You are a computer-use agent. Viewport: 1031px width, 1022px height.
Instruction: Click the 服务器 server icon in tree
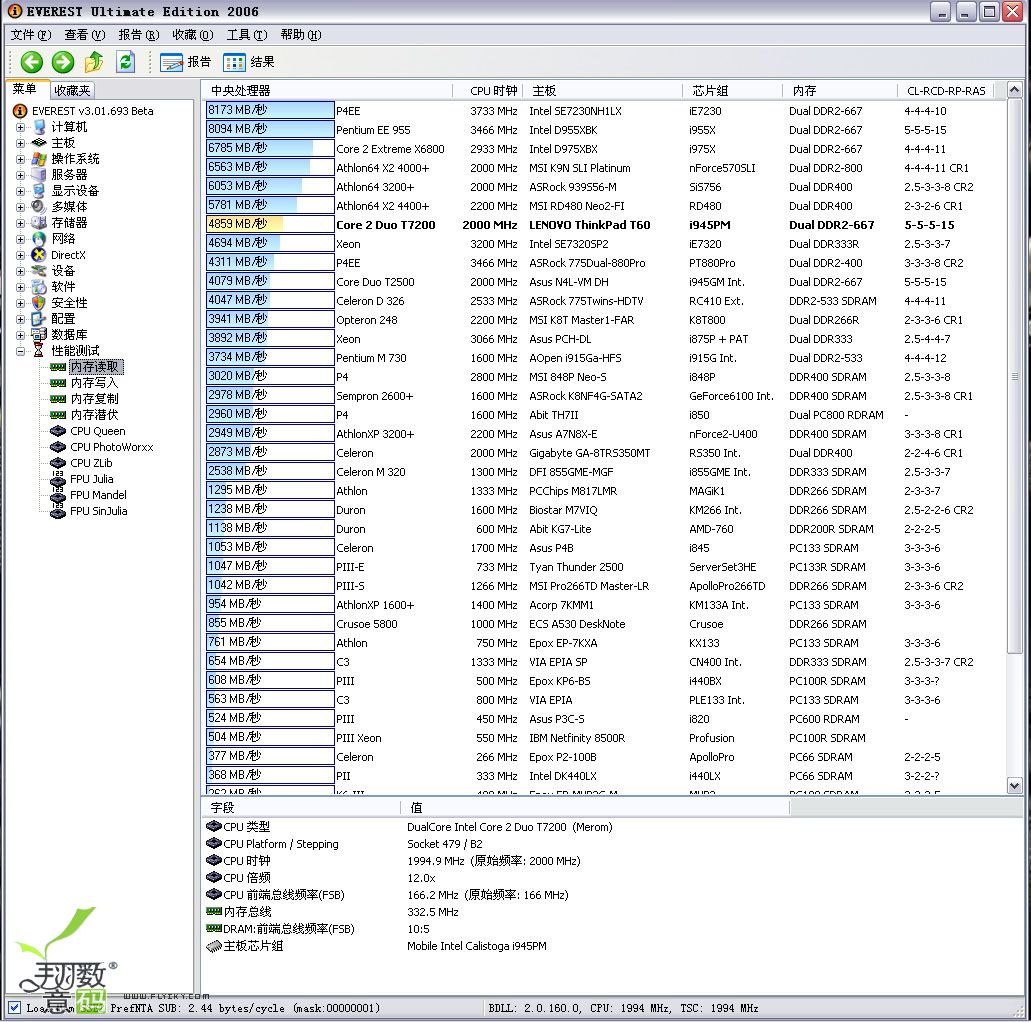[x=39, y=174]
